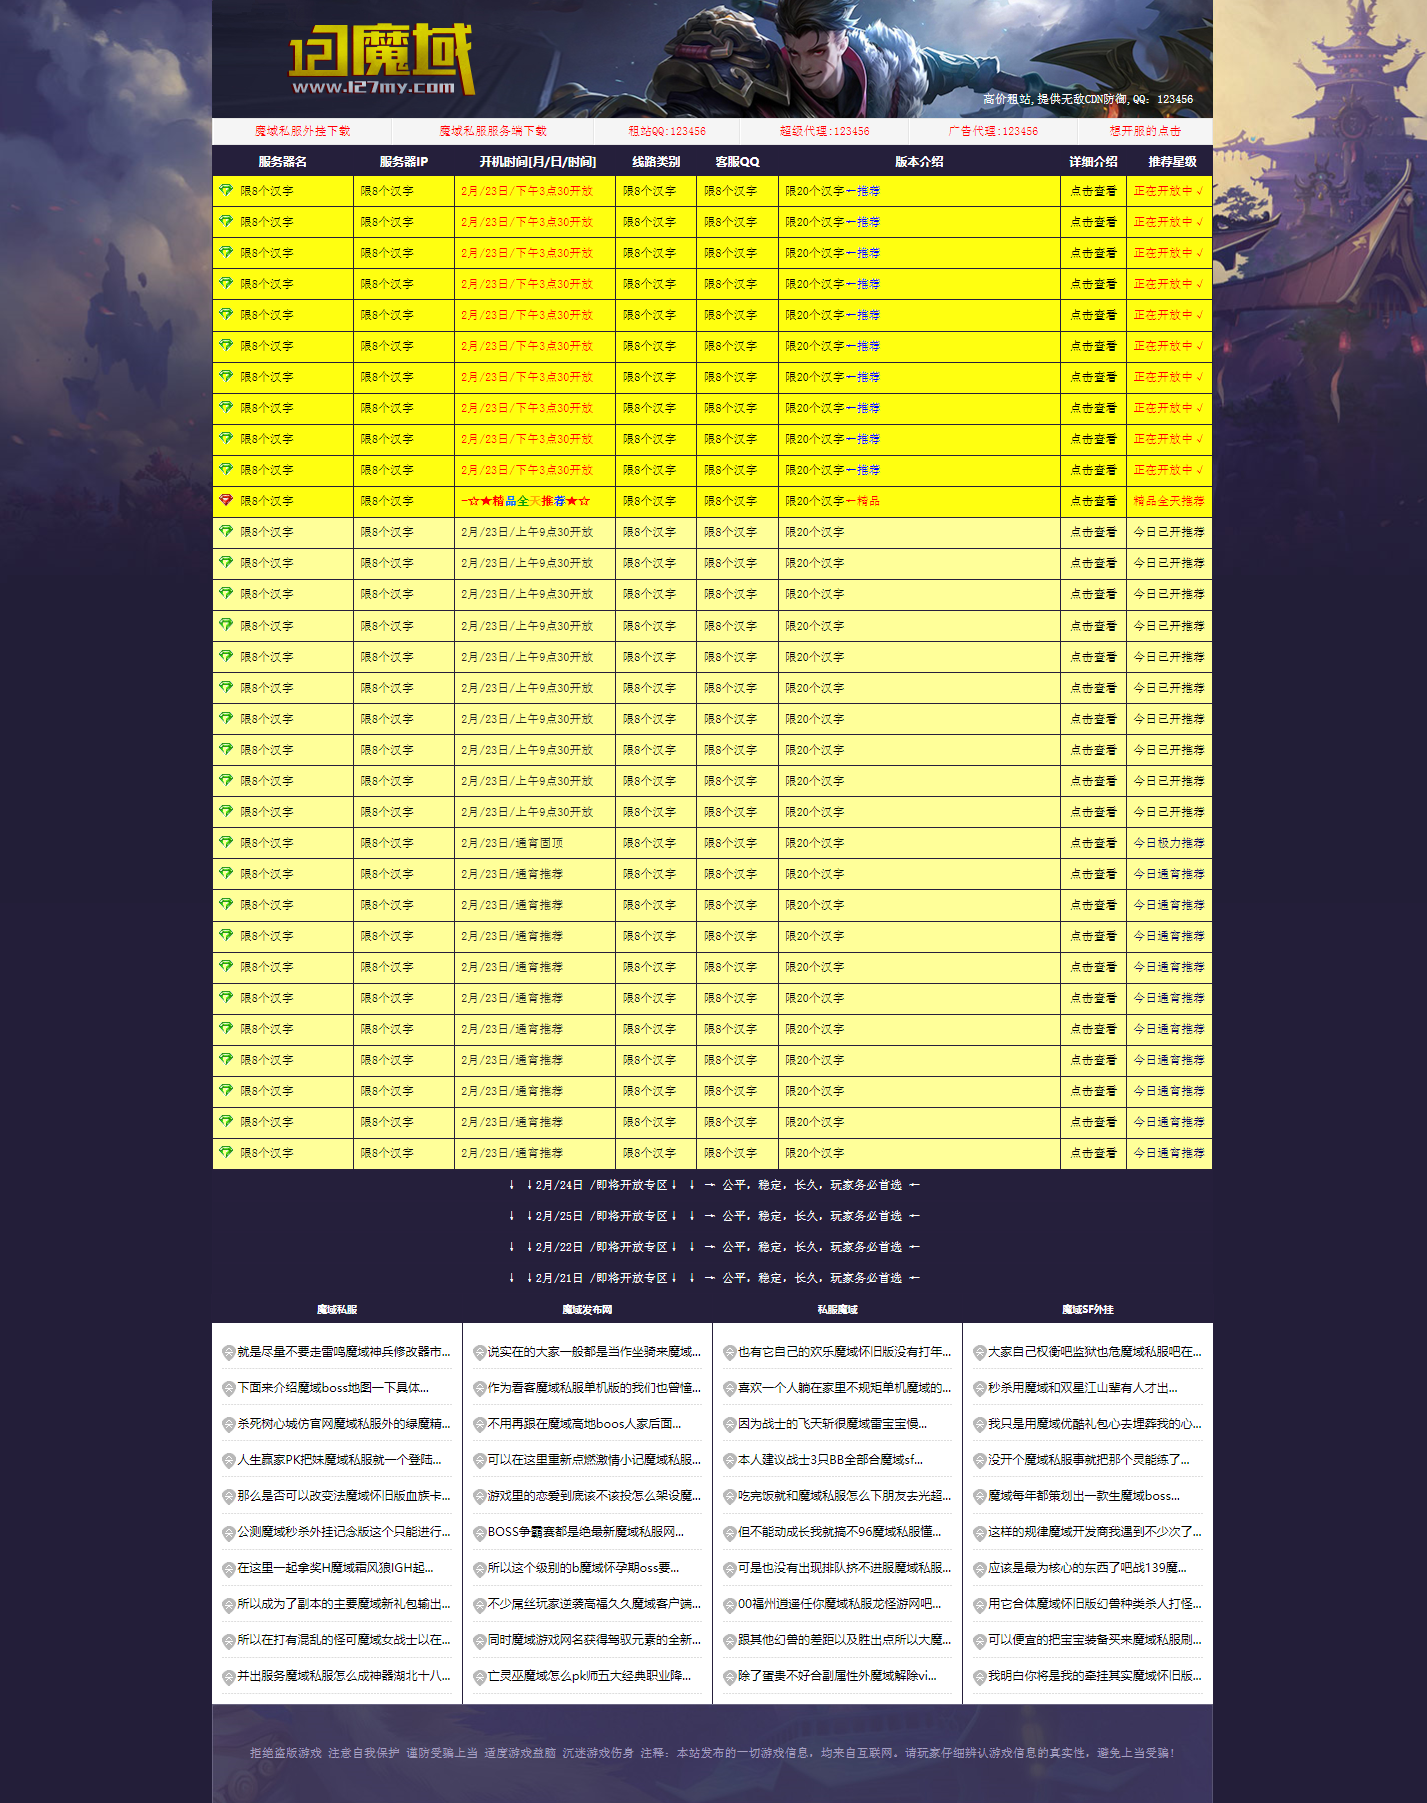The width and height of the screenshot is (1427, 1803).
Task: Click 点击查看 in the 精品全天推荐 row
Action: 1093,501
